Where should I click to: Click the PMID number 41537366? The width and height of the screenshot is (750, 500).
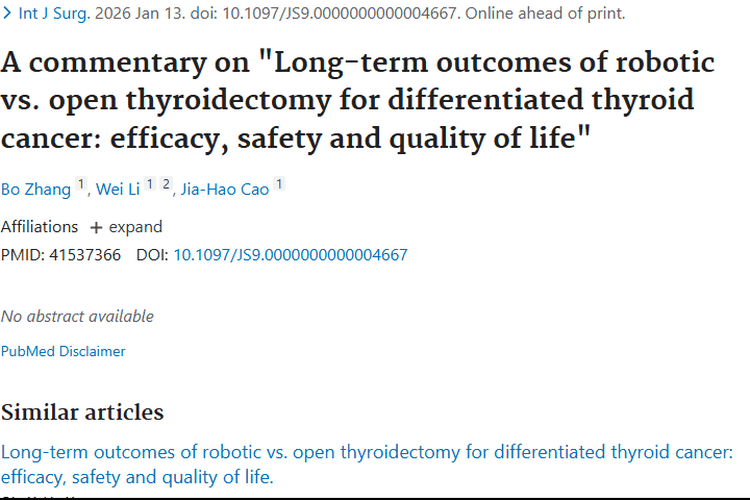tap(85, 255)
